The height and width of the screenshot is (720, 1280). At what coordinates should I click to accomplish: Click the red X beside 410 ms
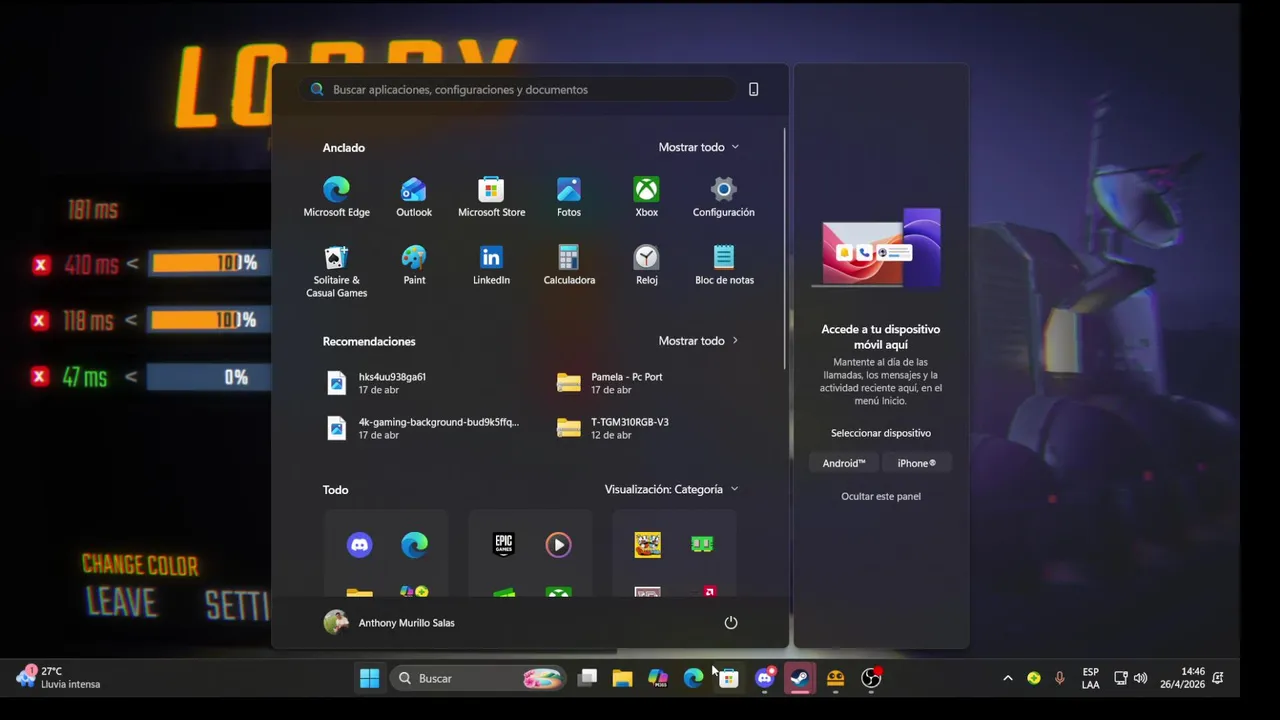(40, 265)
